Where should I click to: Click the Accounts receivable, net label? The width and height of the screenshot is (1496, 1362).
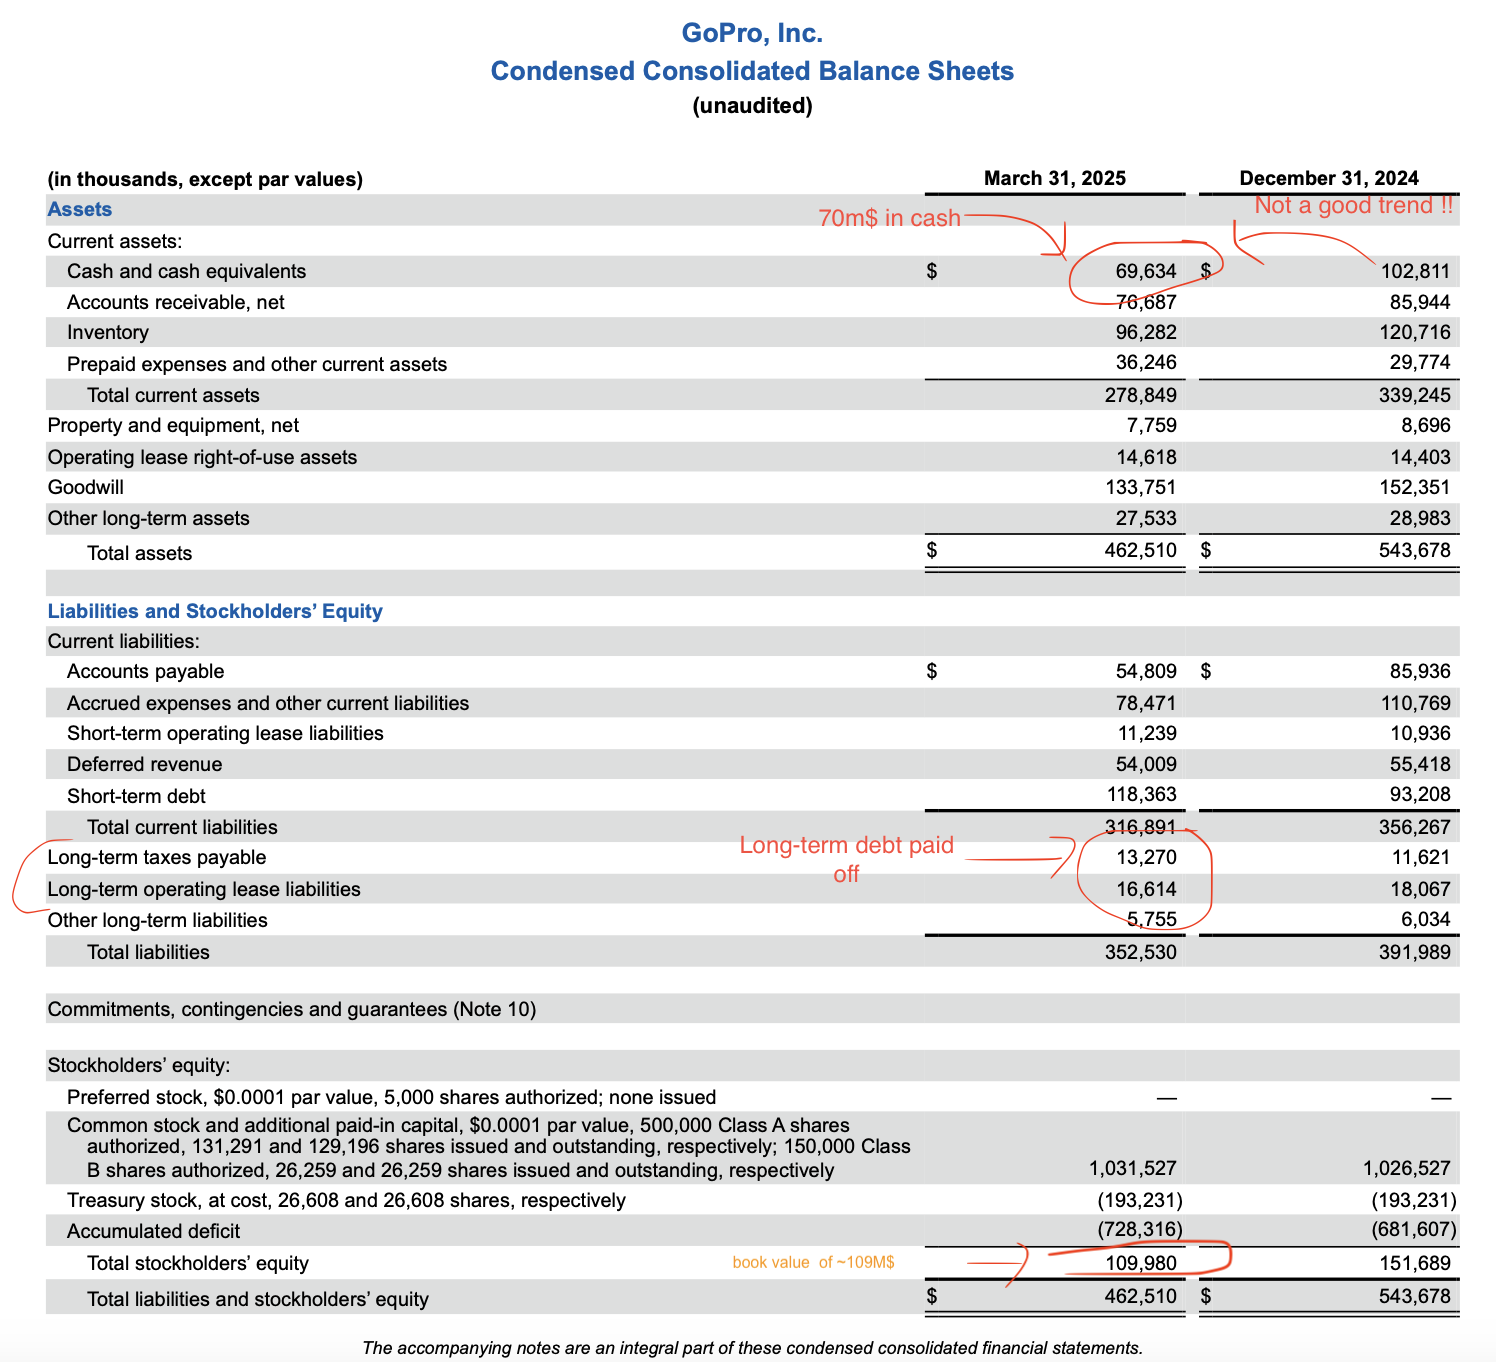[x=176, y=302]
